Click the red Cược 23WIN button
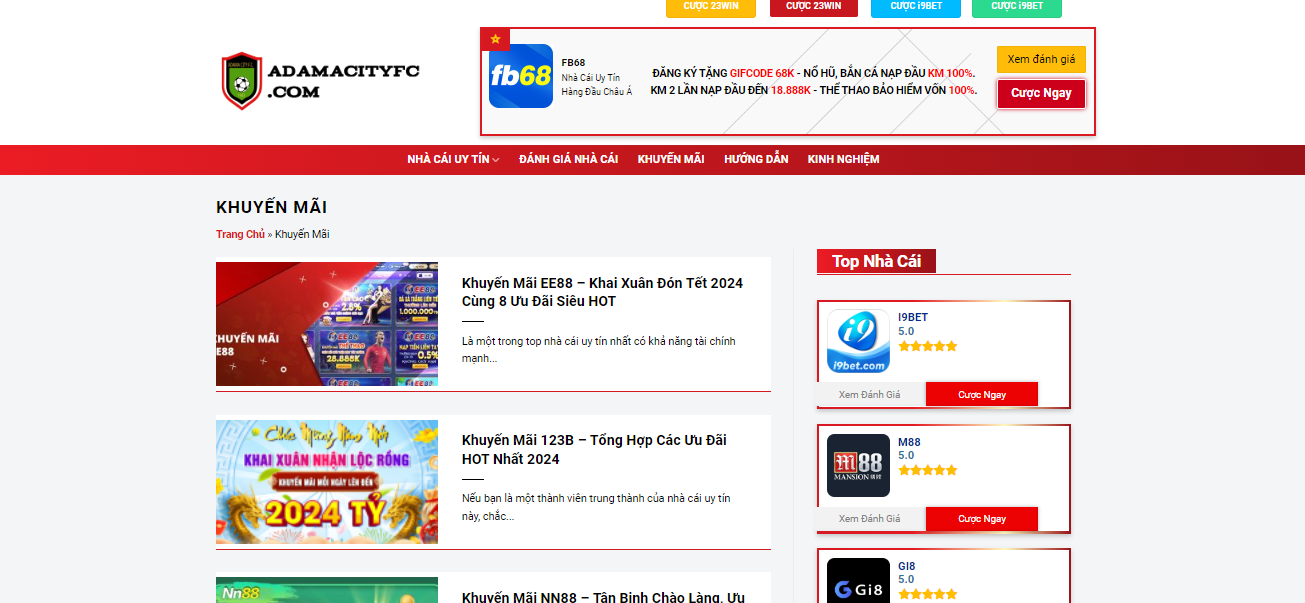 [814, 7]
